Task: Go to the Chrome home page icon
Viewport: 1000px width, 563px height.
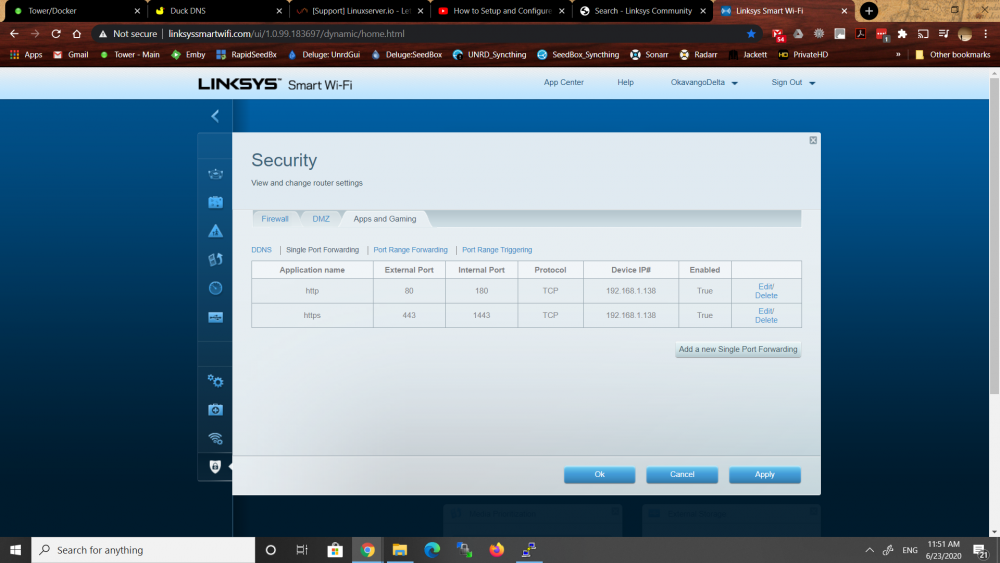Action: pyautogui.click(x=77, y=34)
